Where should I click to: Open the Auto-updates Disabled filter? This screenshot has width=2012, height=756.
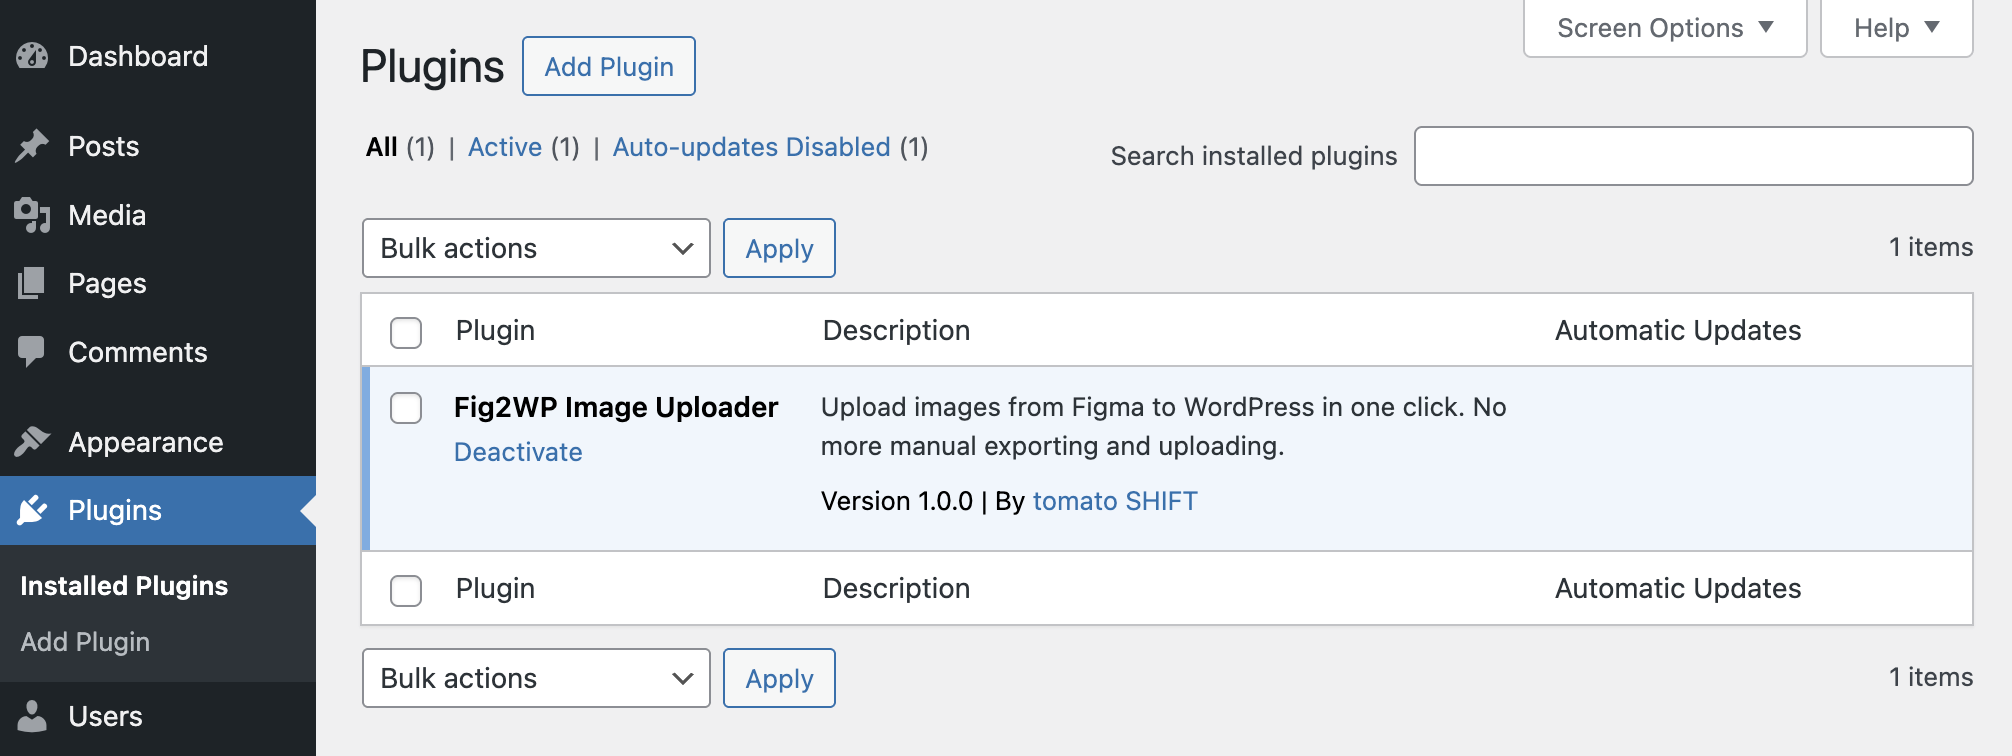tap(751, 147)
